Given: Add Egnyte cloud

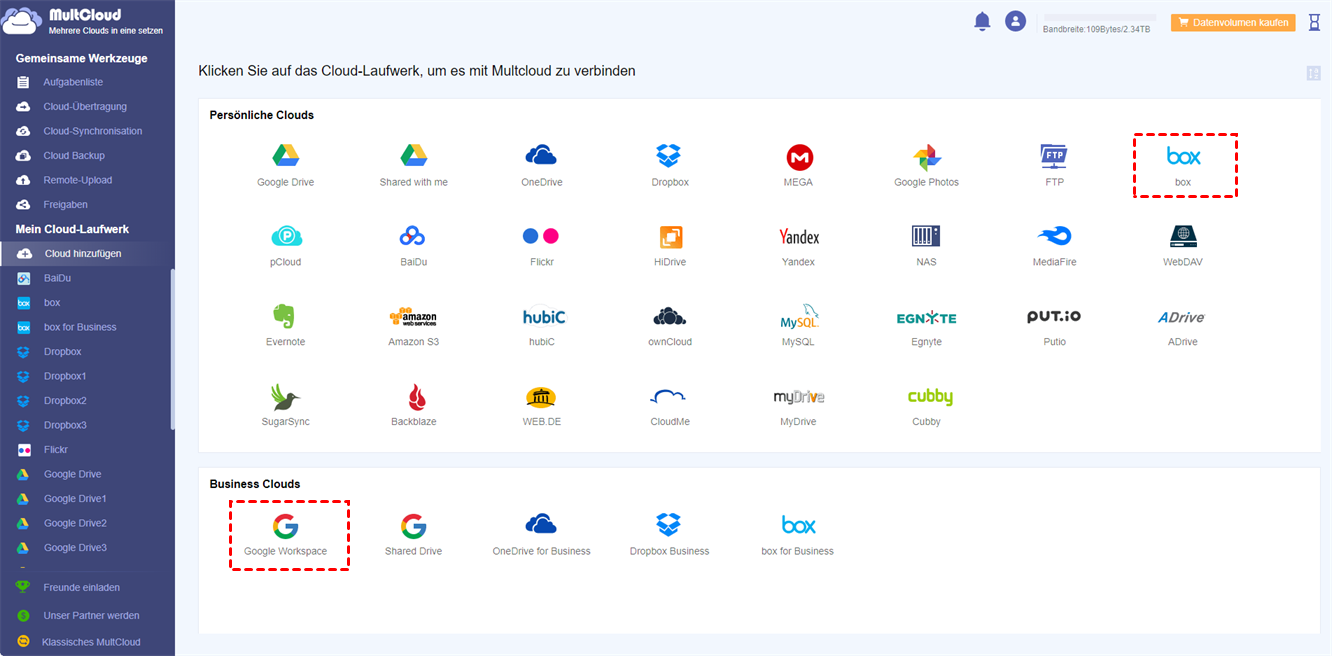Looking at the screenshot, I should pyautogui.click(x=926, y=326).
